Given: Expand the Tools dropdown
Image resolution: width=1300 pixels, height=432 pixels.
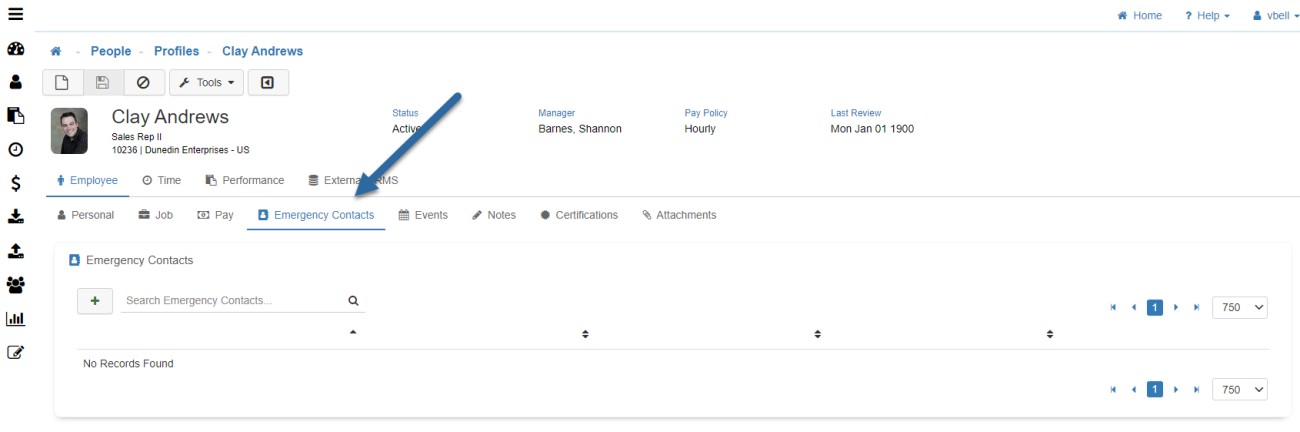Looking at the screenshot, I should (206, 82).
